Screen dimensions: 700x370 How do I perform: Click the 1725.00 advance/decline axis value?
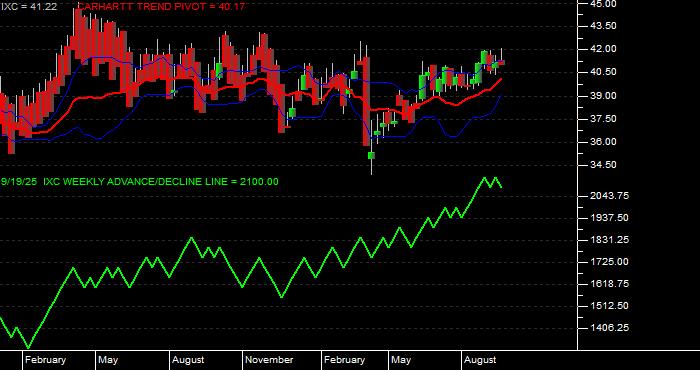610,262
